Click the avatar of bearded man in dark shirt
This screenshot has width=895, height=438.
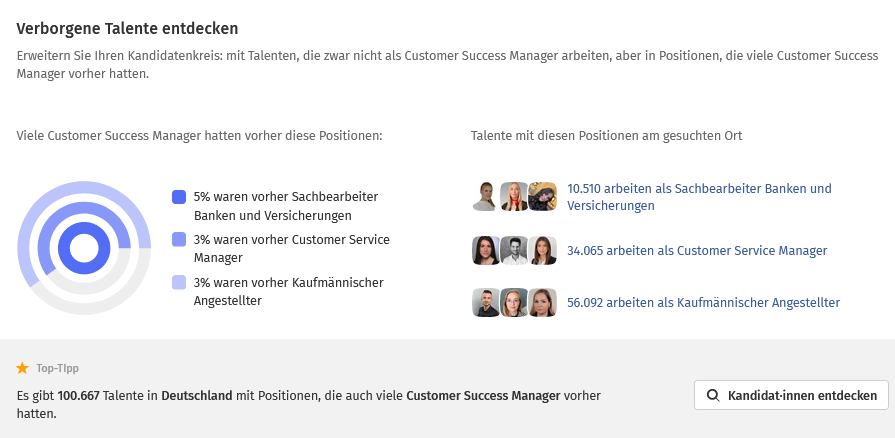487,302
